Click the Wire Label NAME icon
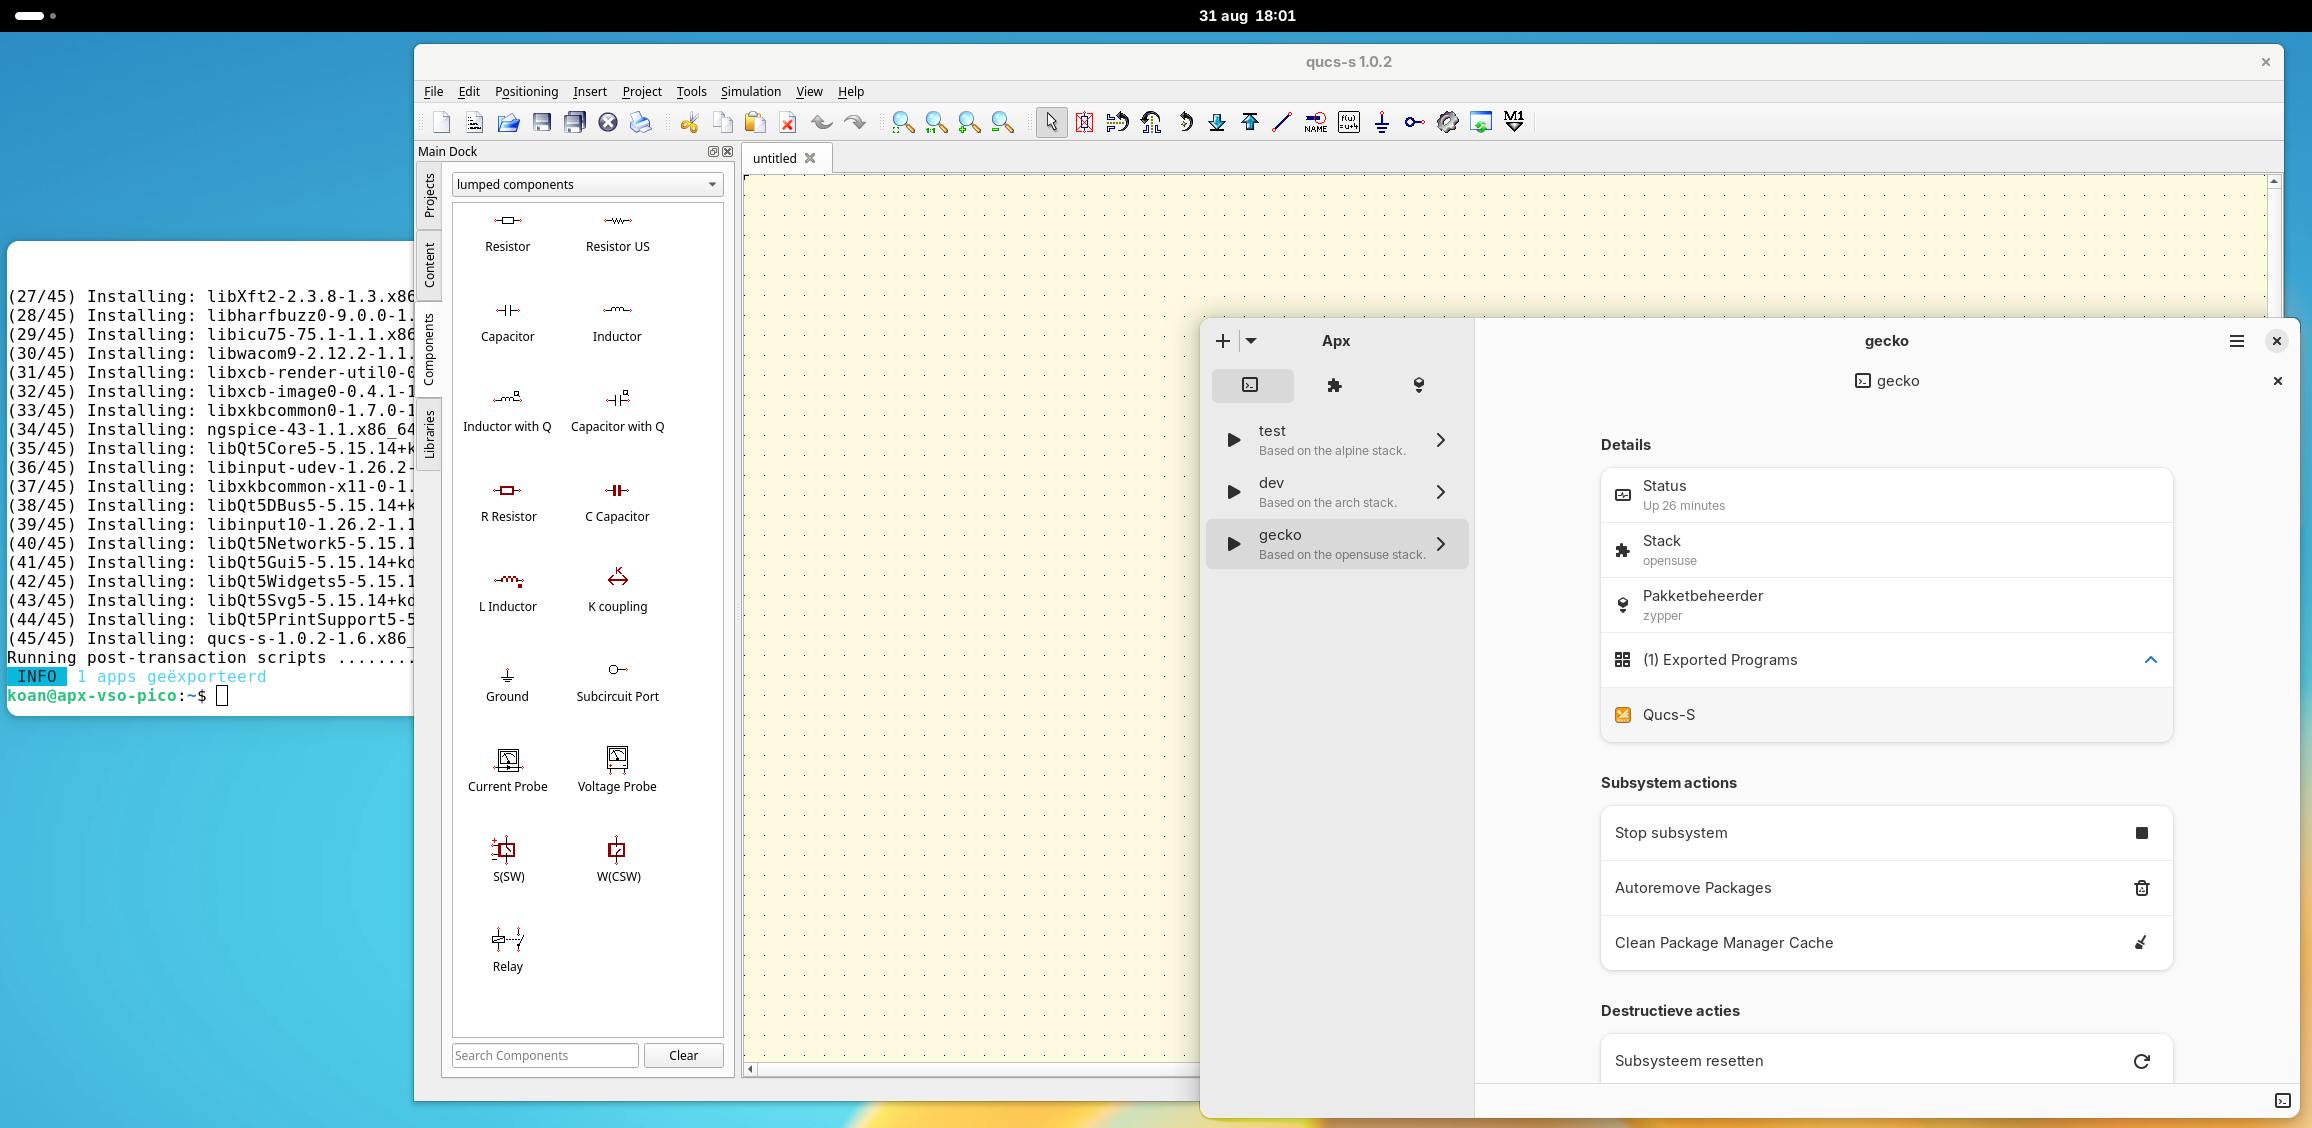The image size is (2312, 1128). coord(1315,122)
